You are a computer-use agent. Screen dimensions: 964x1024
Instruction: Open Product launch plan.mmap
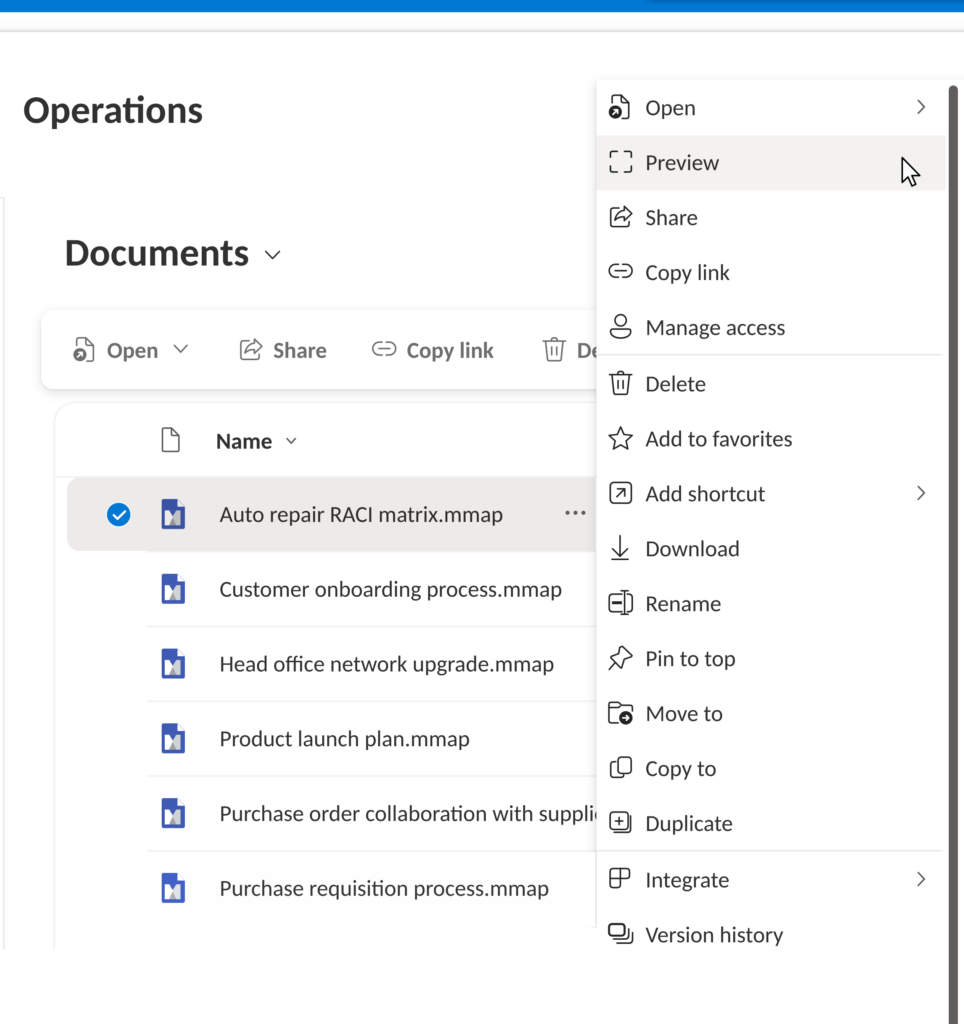pyautogui.click(x=344, y=739)
